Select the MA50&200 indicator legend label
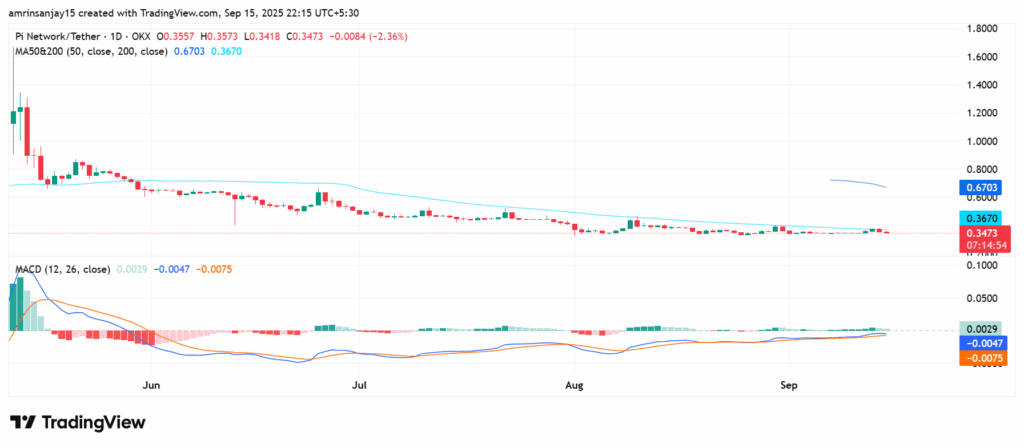This screenshot has width=1024, height=448. click(x=92, y=51)
